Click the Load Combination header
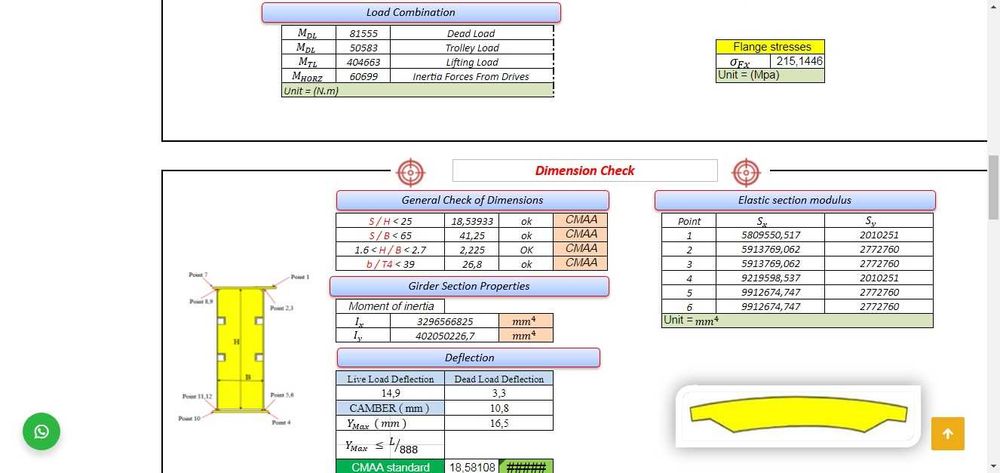Viewport: 1000px width, 473px height. [x=411, y=12]
